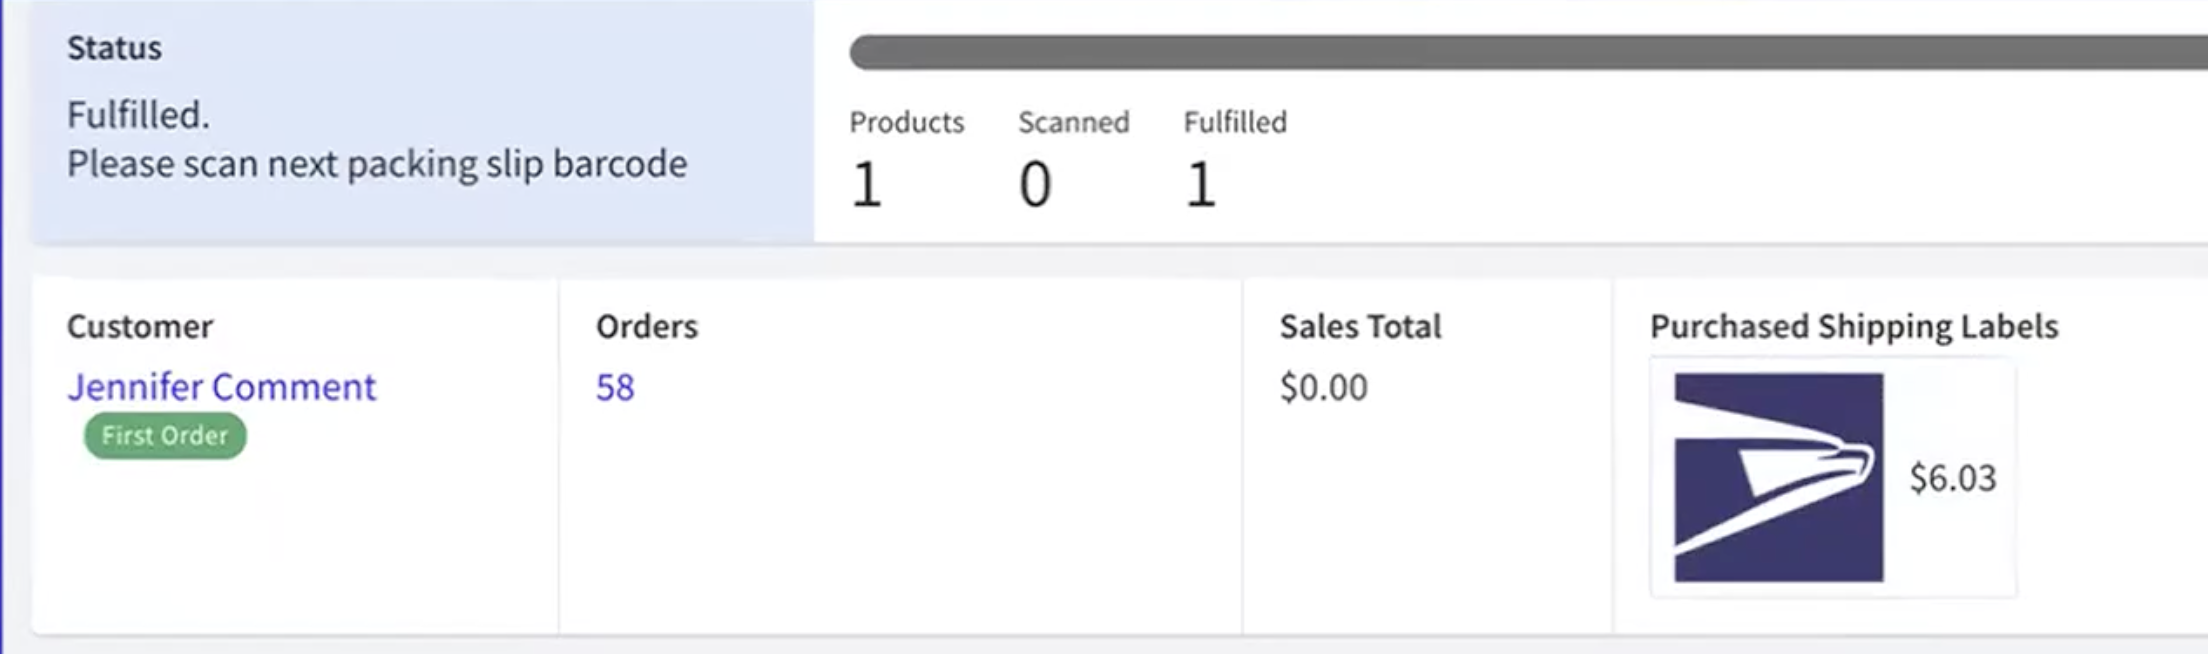Open the Jennifer Comment customer link

point(221,387)
